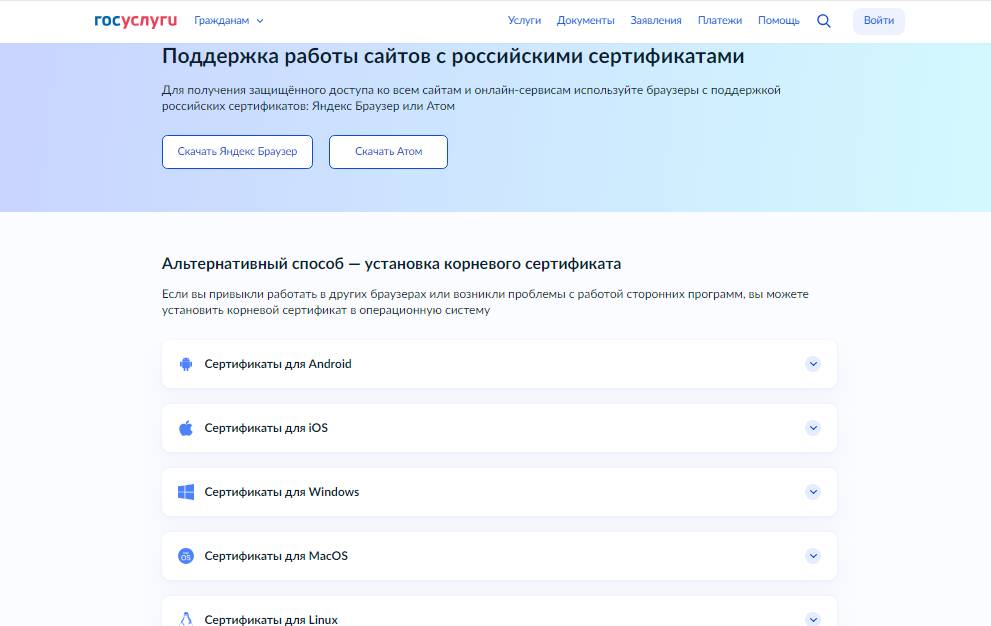Click the Linux penguin icon

(184, 620)
